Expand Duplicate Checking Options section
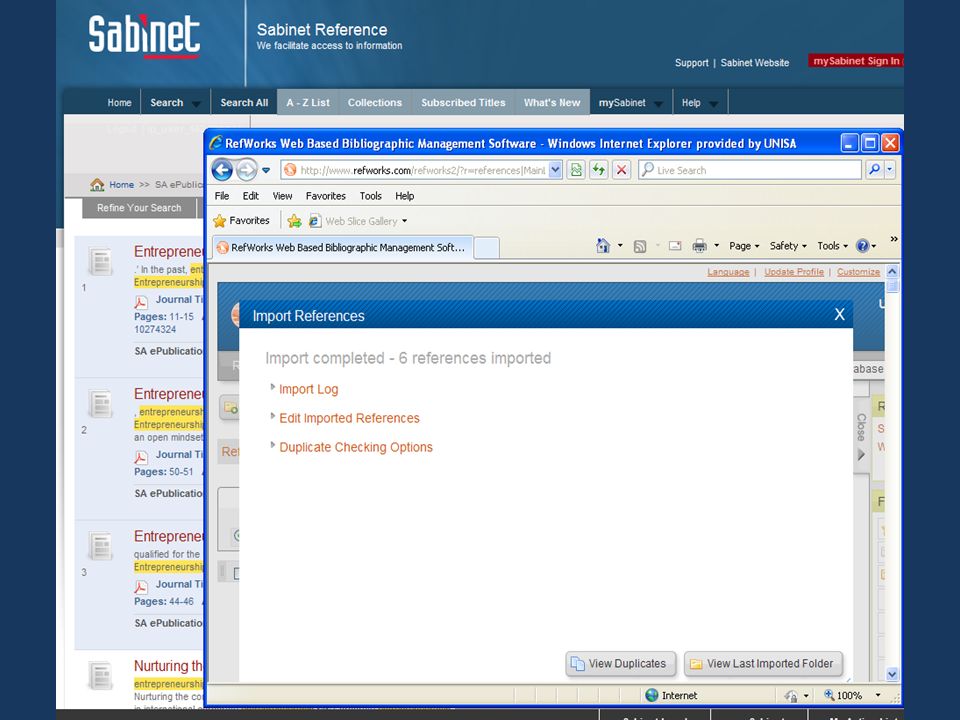Image resolution: width=960 pixels, height=720 pixels. (356, 447)
